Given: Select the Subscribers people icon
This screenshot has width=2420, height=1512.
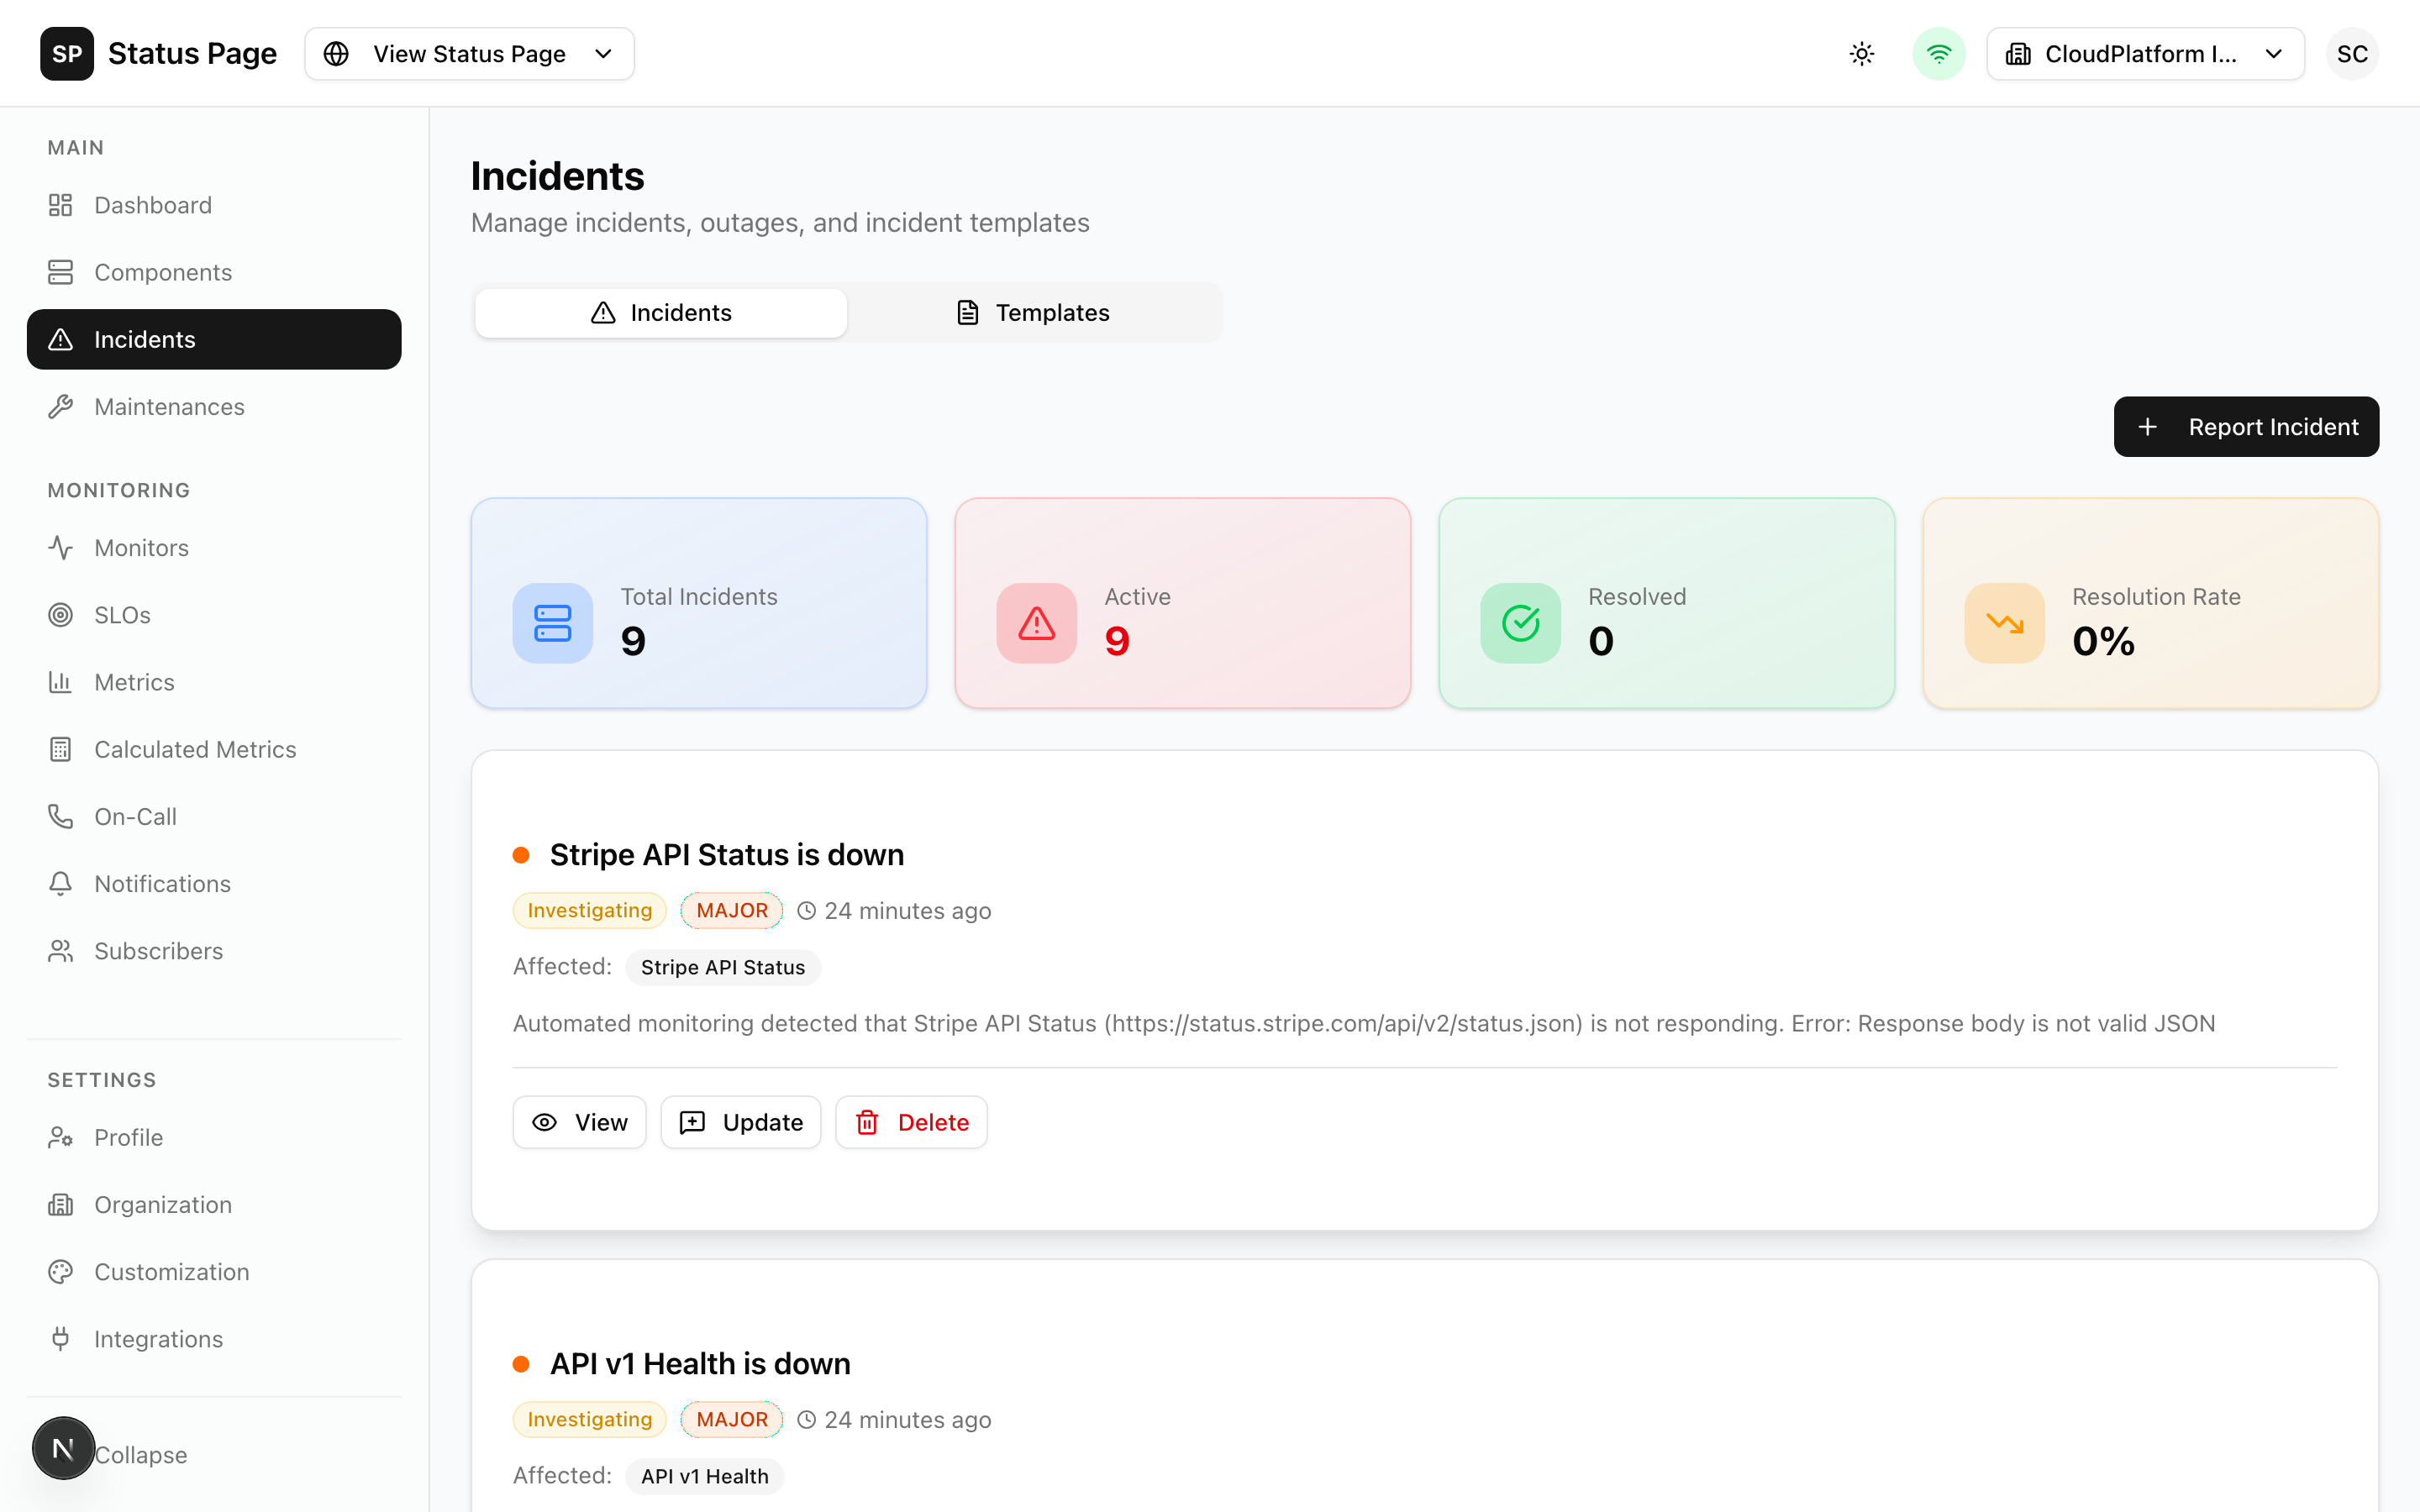Looking at the screenshot, I should [x=61, y=950].
